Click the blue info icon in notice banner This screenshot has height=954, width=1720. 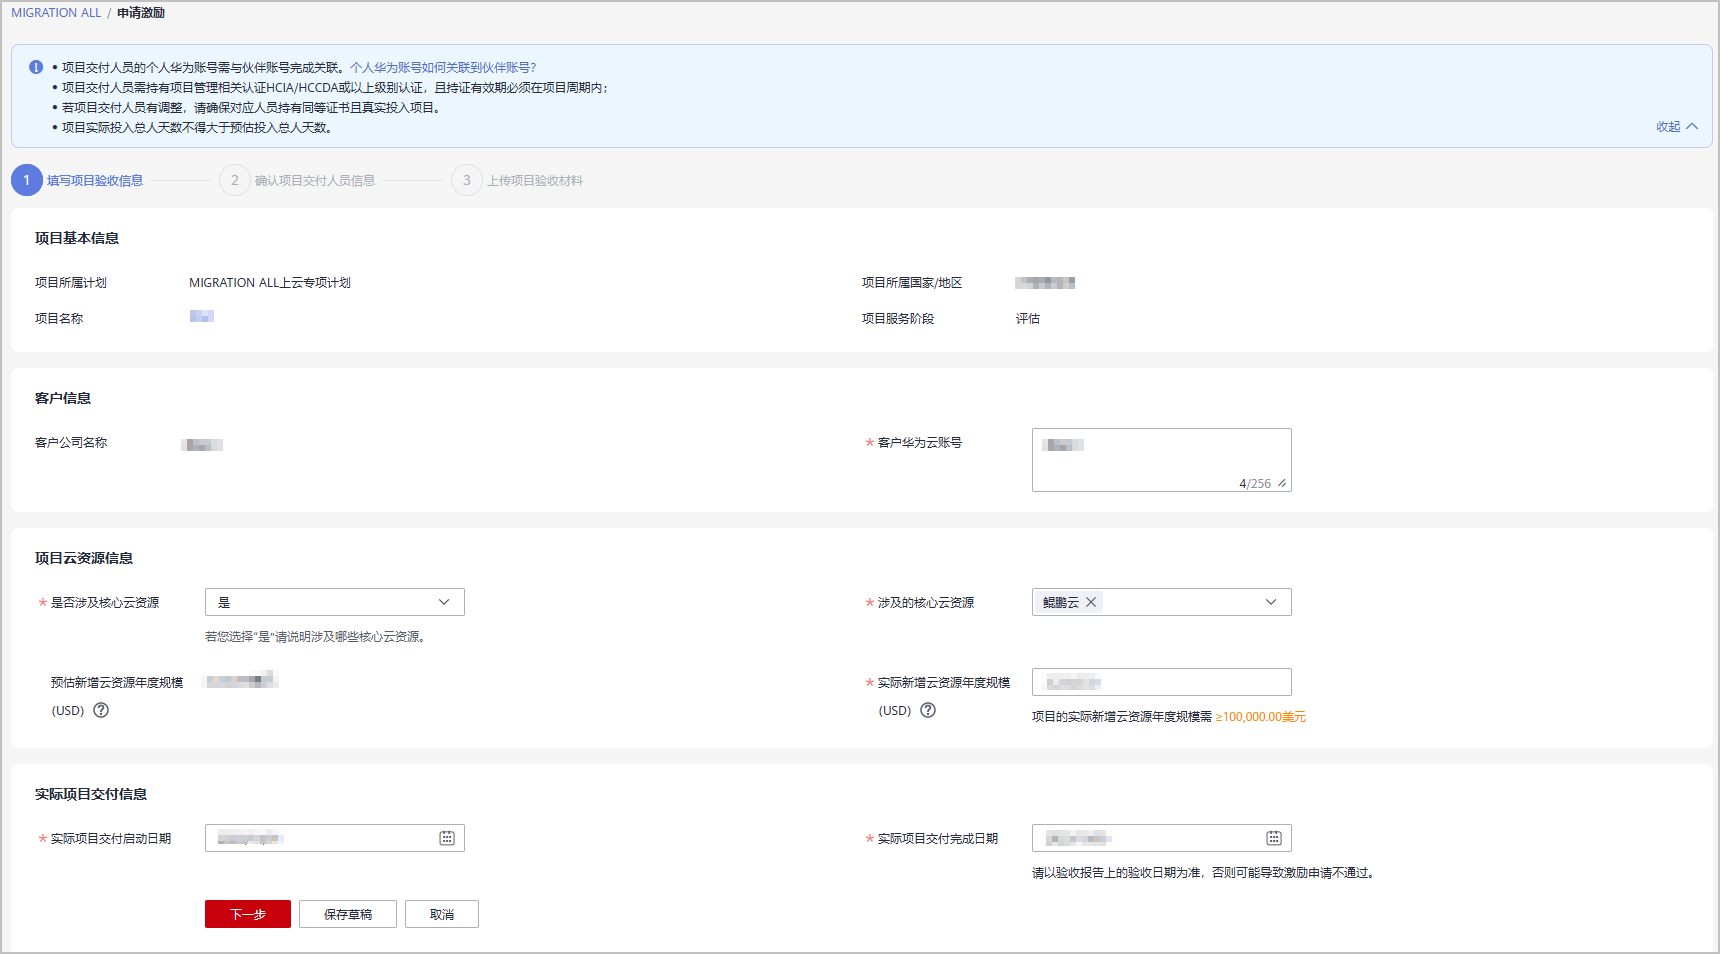[x=36, y=67]
